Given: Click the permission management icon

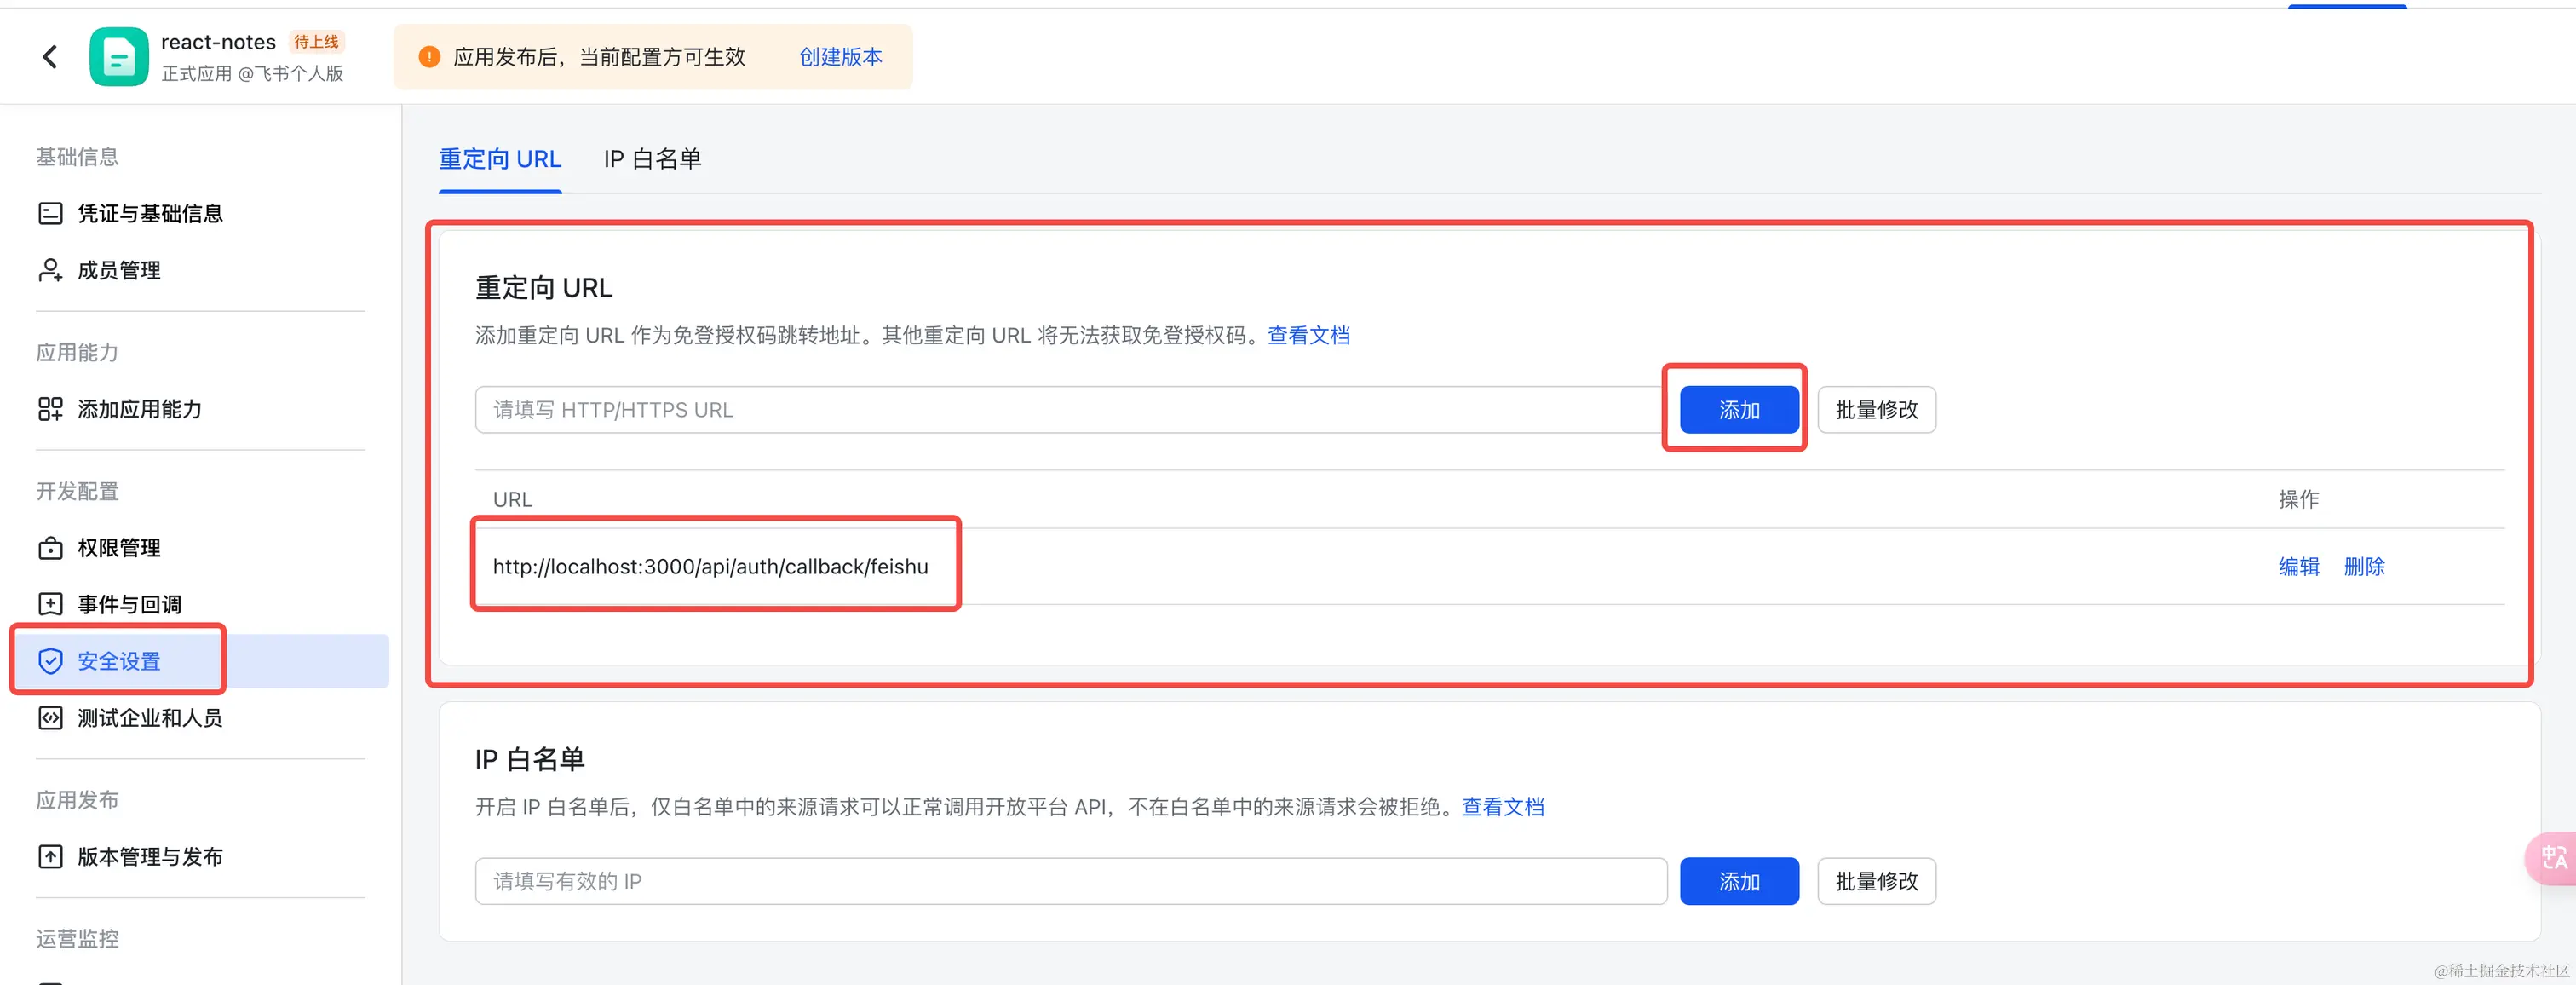Looking at the screenshot, I should pyautogui.click(x=50, y=548).
